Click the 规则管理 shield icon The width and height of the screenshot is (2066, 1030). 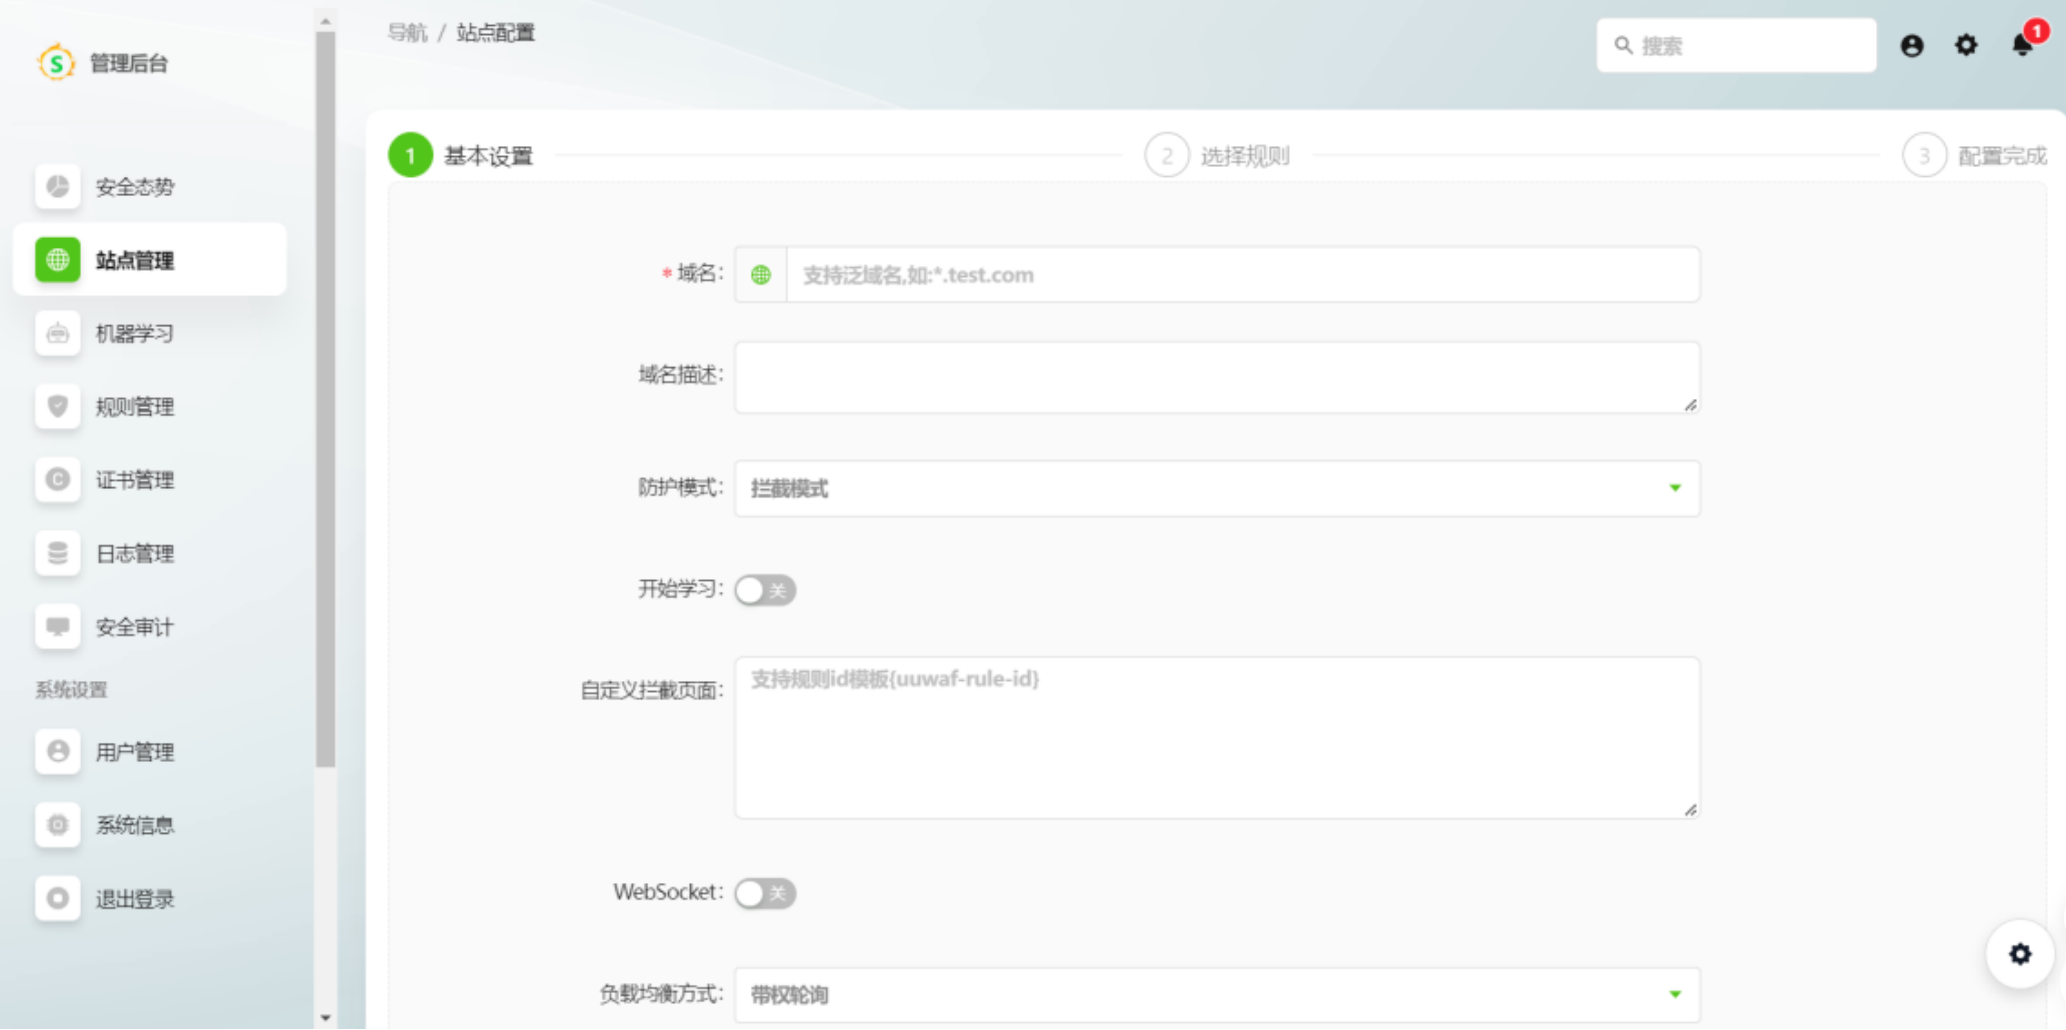click(58, 406)
